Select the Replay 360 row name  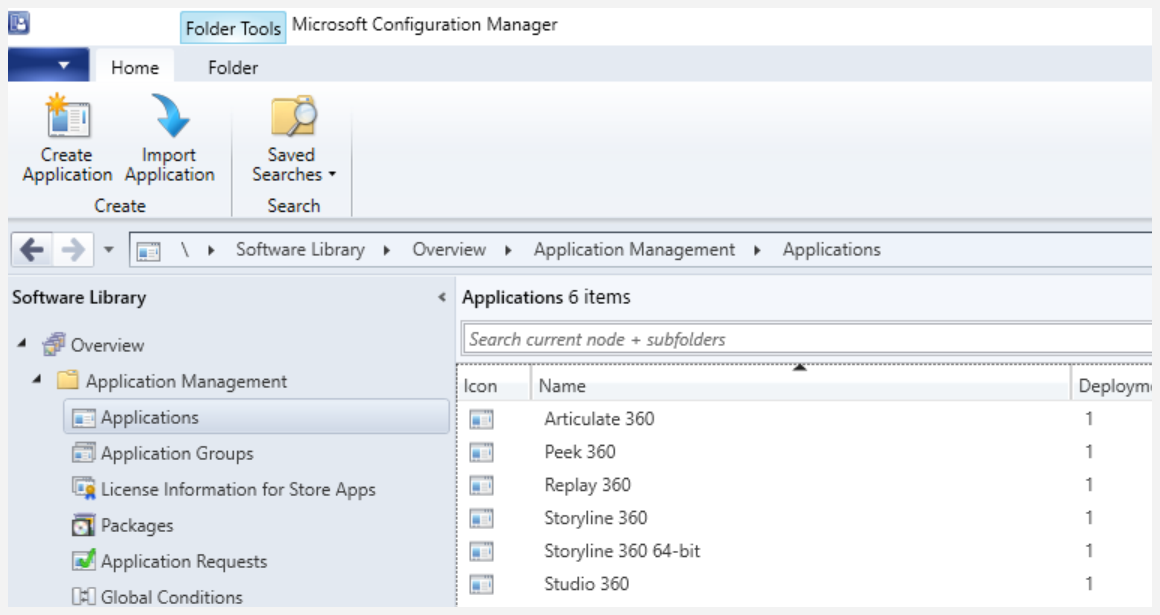pyautogui.click(x=587, y=485)
